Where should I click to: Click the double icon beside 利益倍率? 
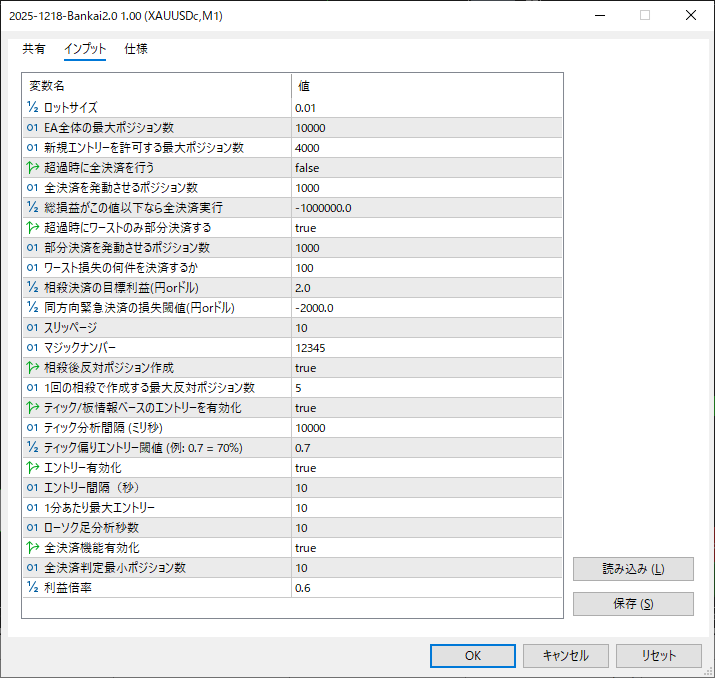click(33, 587)
